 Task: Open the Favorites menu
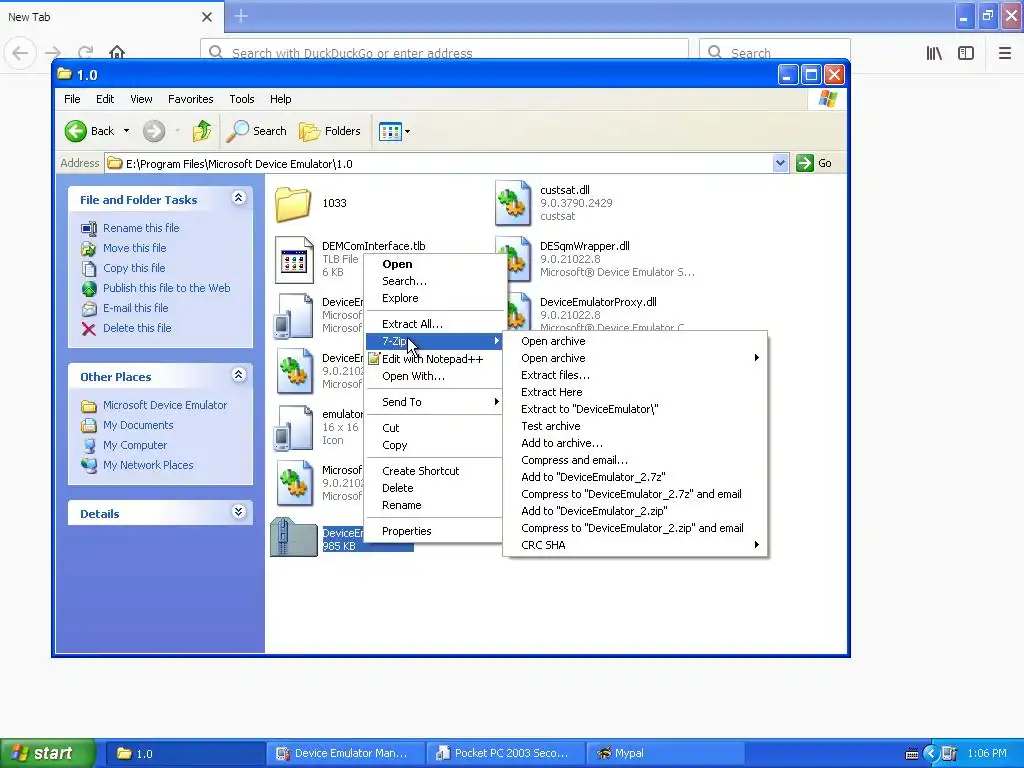191,99
